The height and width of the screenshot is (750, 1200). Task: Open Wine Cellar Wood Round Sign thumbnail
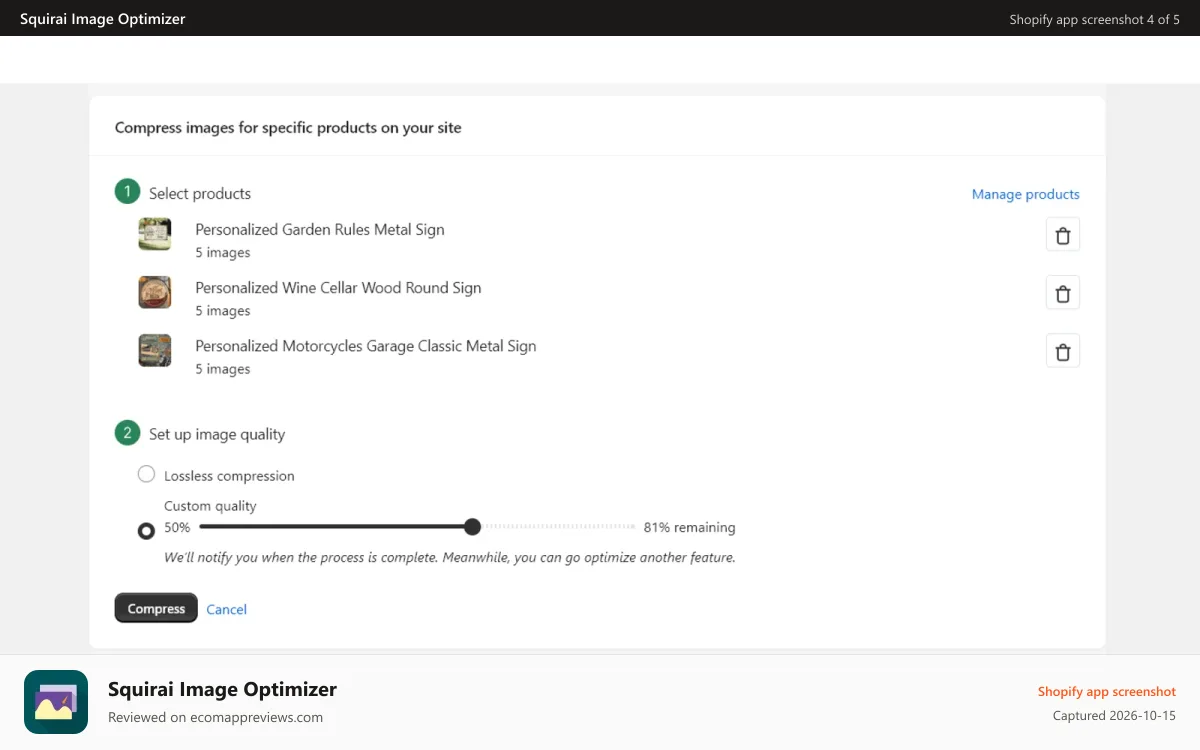click(155, 292)
